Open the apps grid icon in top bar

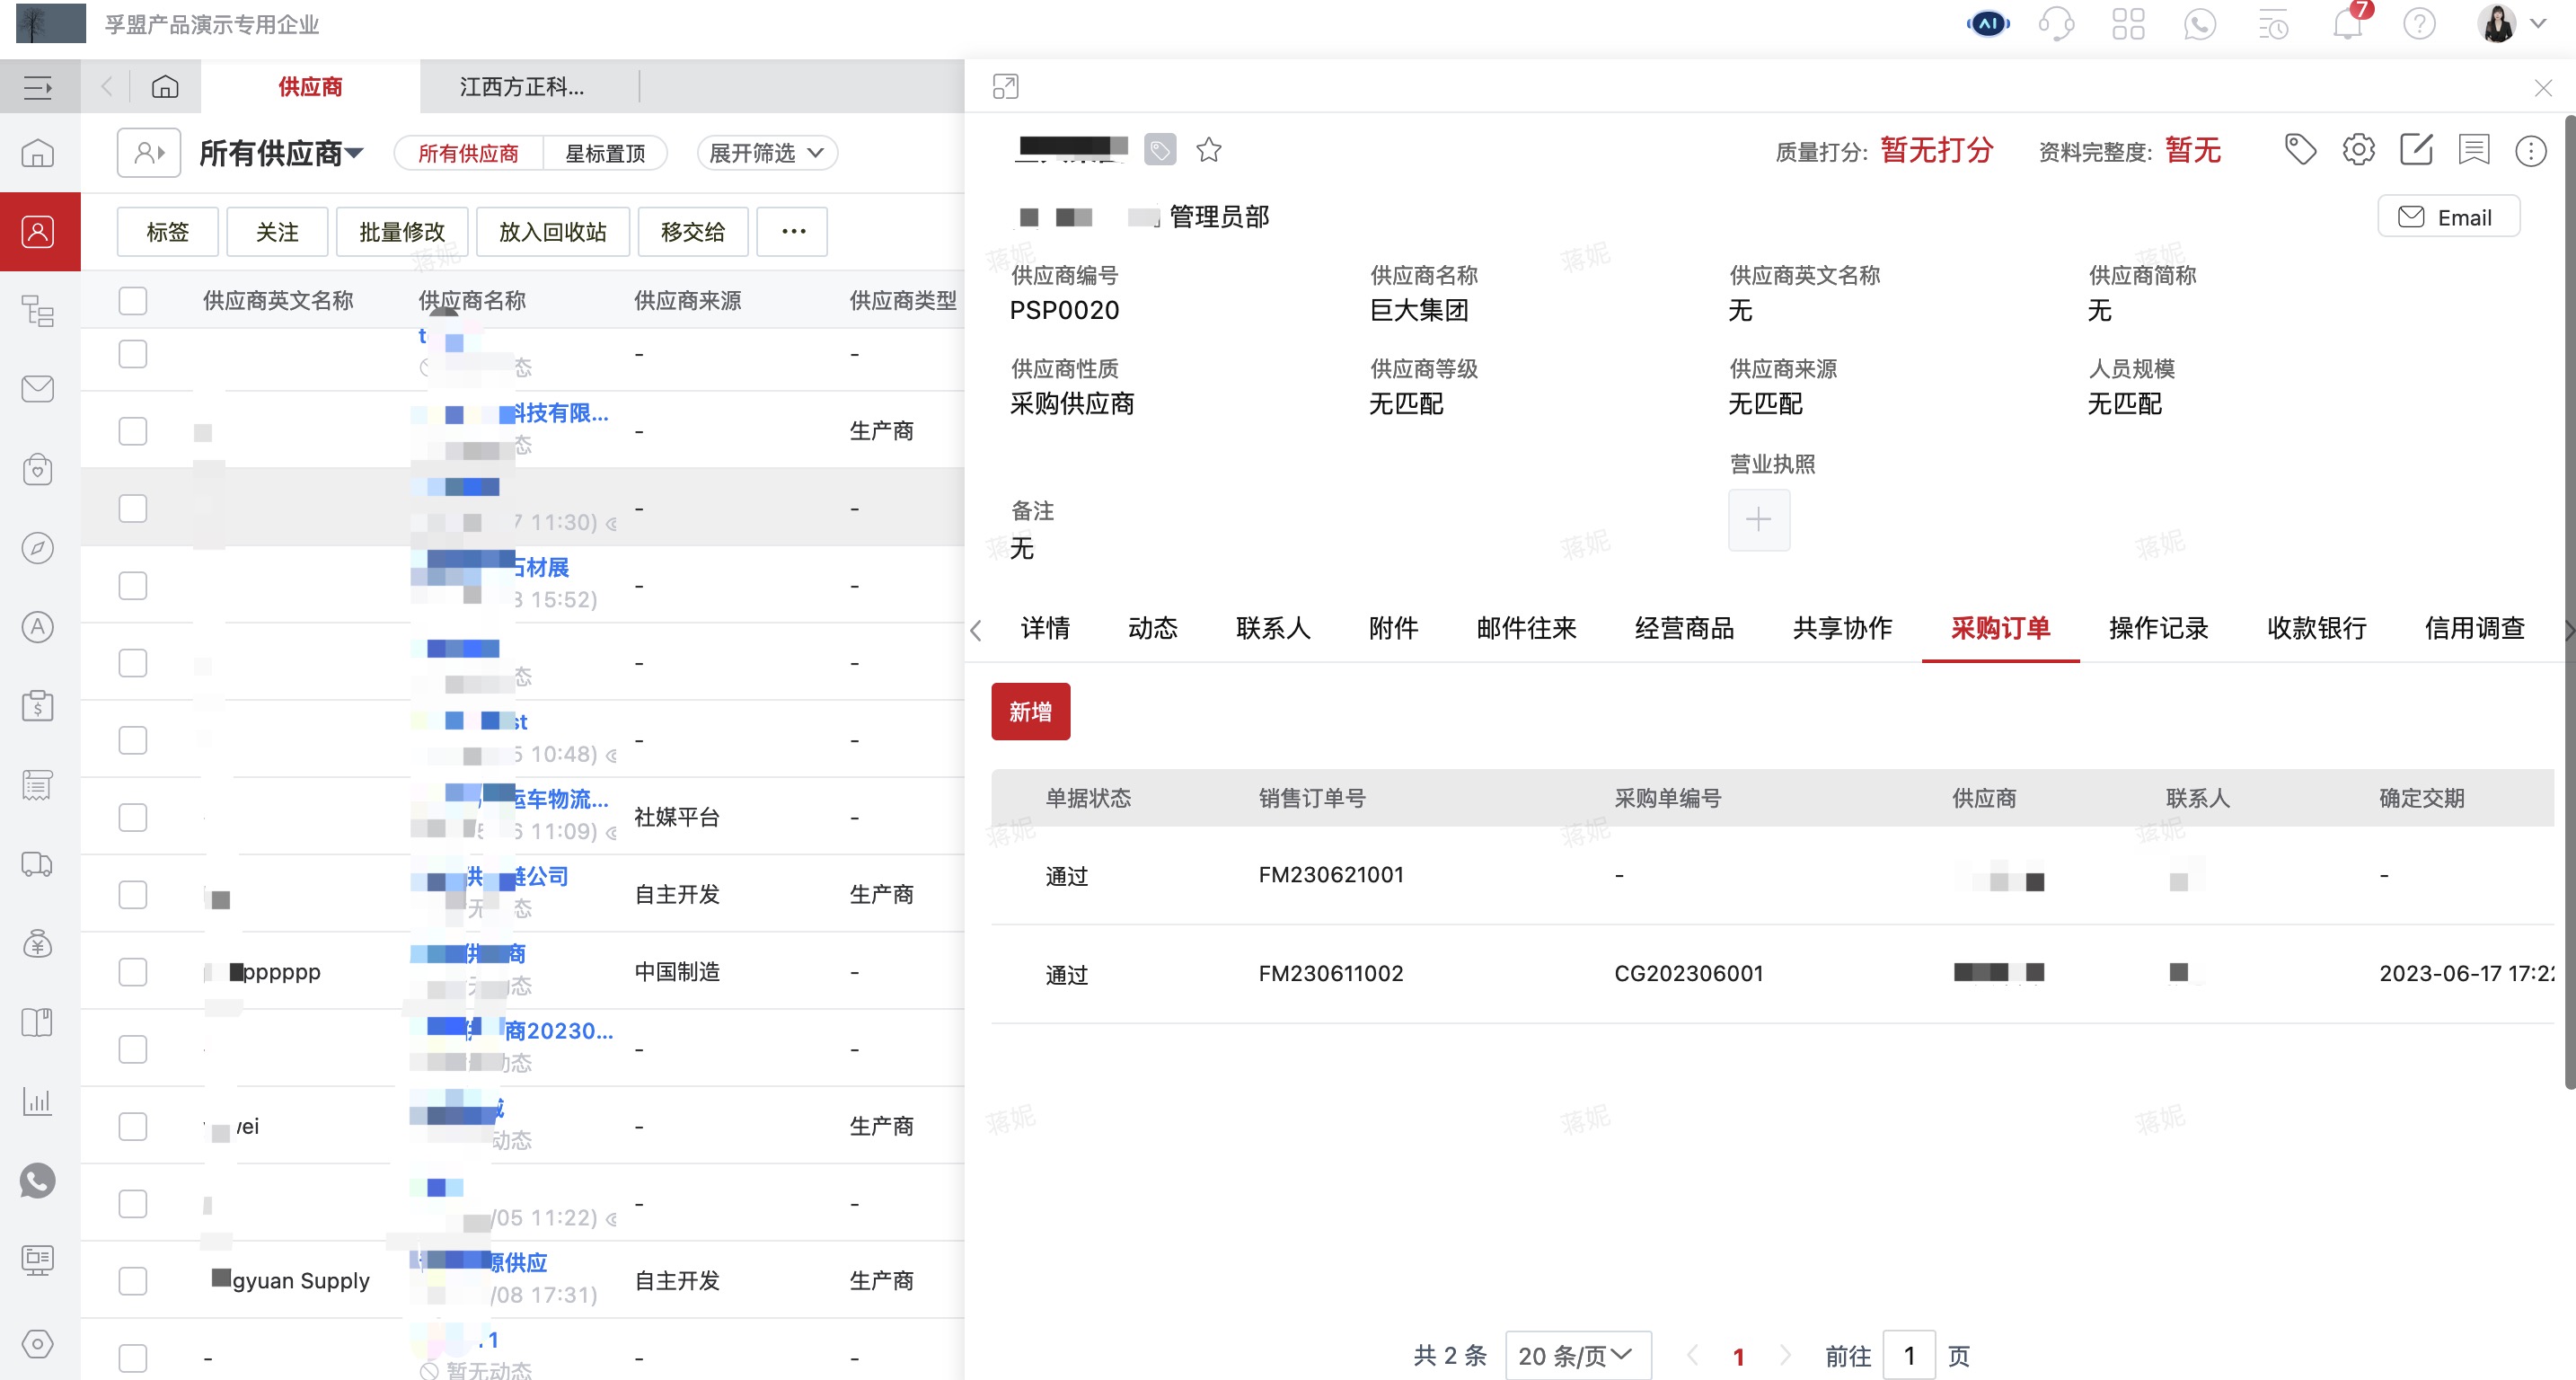[2129, 23]
